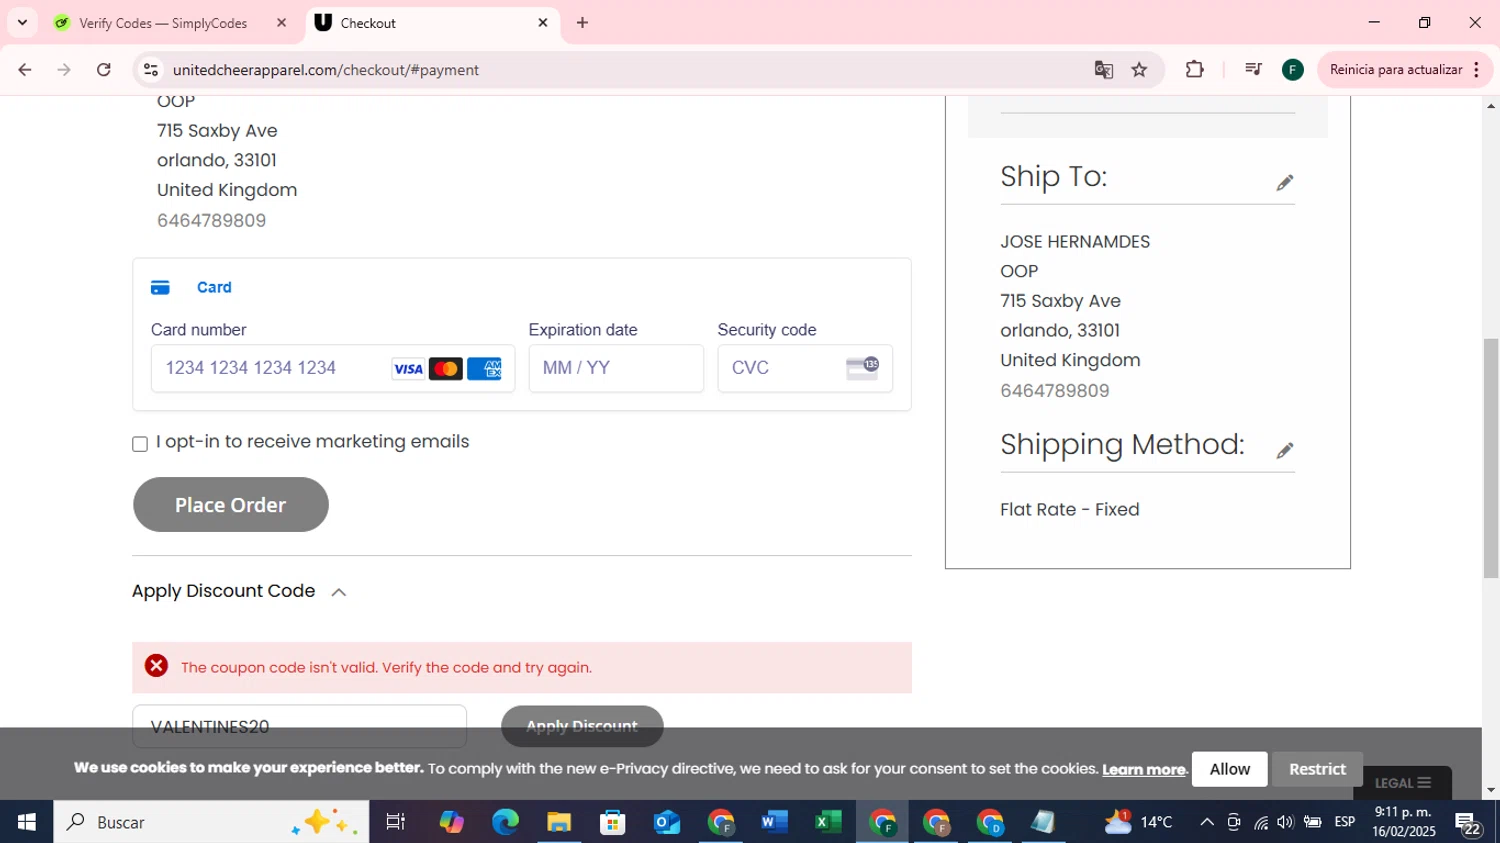Allow cookies in the consent banner
The height and width of the screenshot is (843, 1500).
(x=1229, y=769)
